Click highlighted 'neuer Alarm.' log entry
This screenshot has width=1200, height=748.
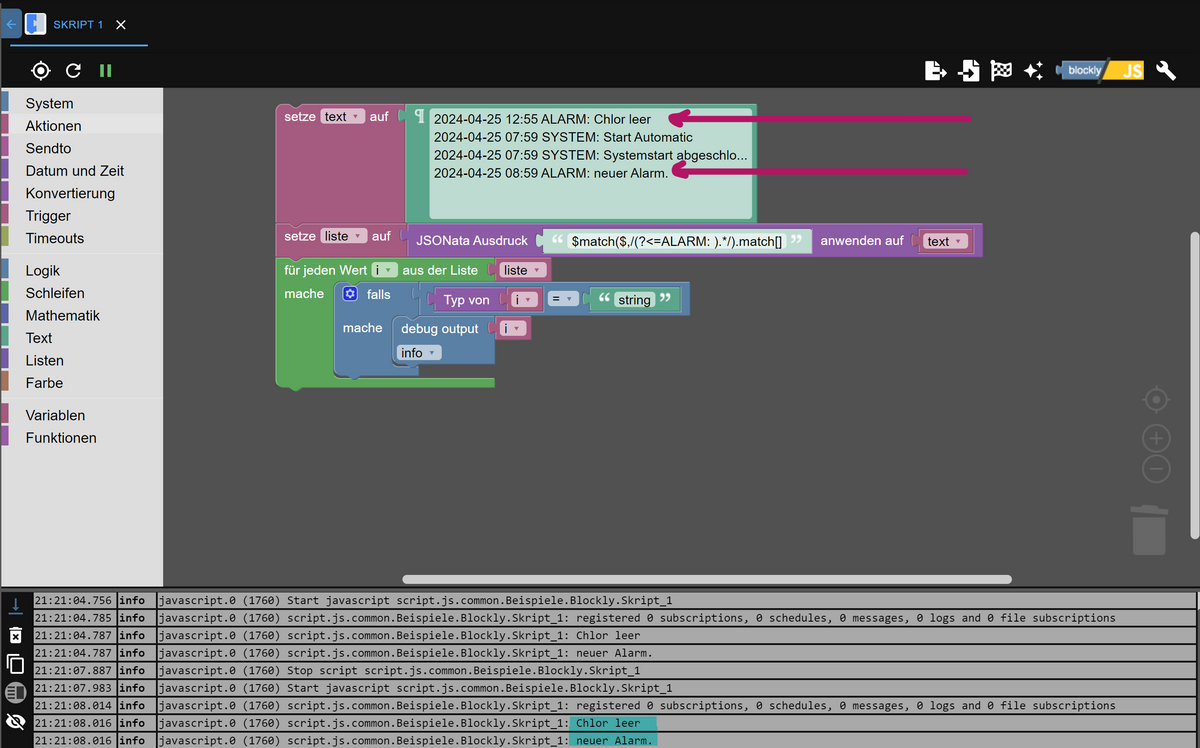(613, 741)
